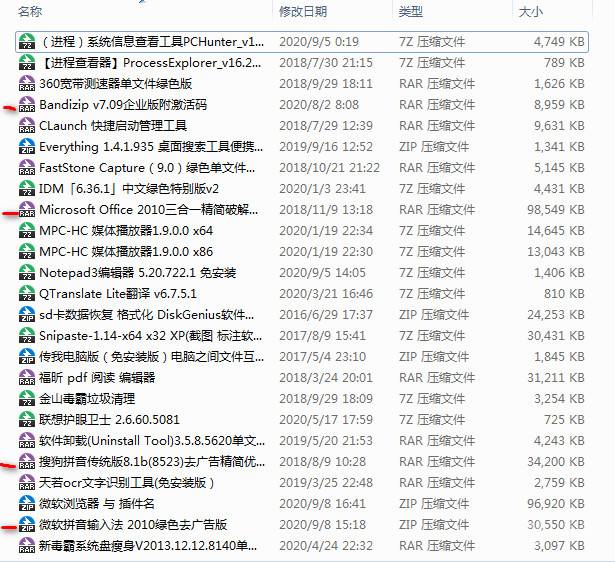
Task: Select file name QTranslate Lite翻译 v6.7.5.1
Action: 118,294
